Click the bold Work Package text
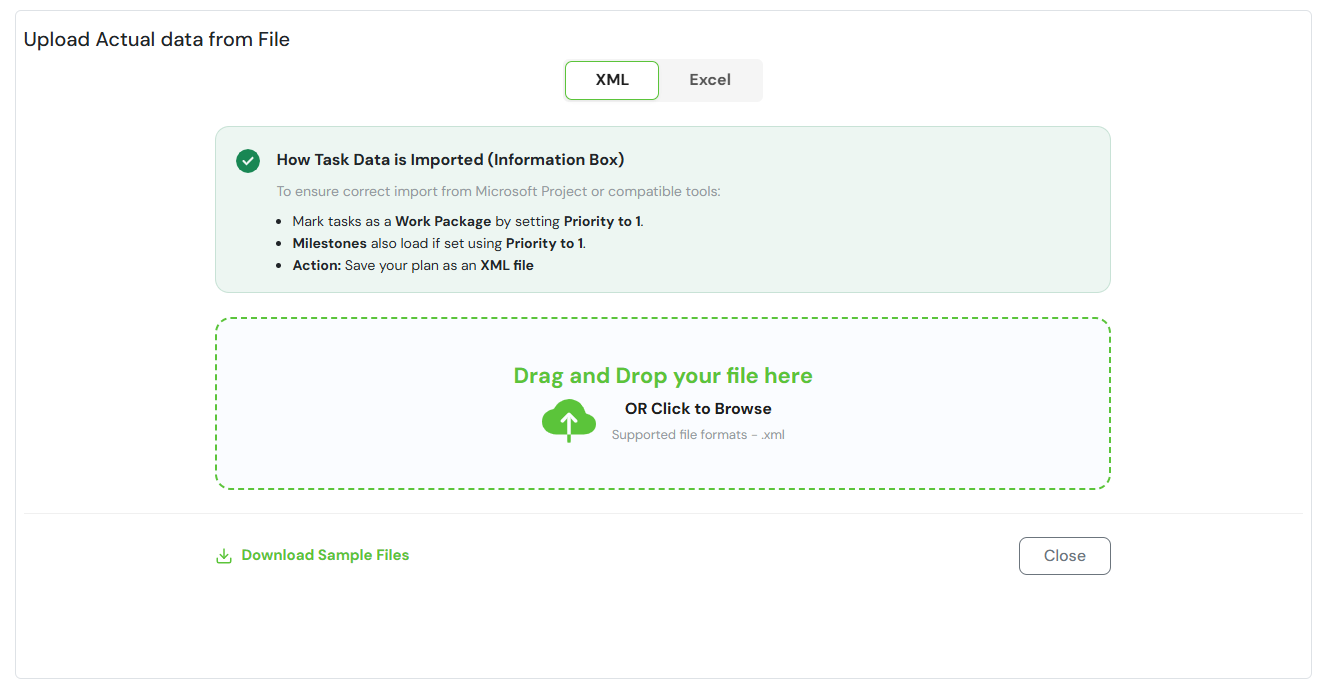The image size is (1328, 689). 443,222
